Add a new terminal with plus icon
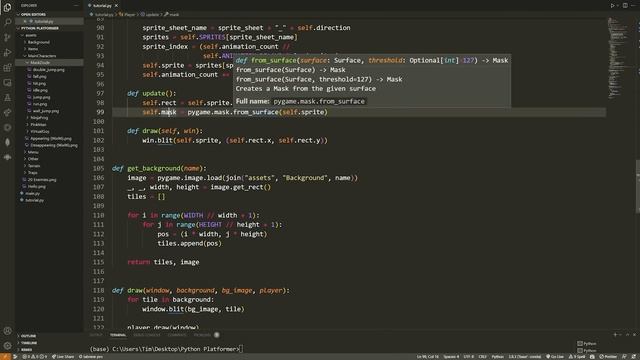This screenshot has width=640, height=360. 615,335
